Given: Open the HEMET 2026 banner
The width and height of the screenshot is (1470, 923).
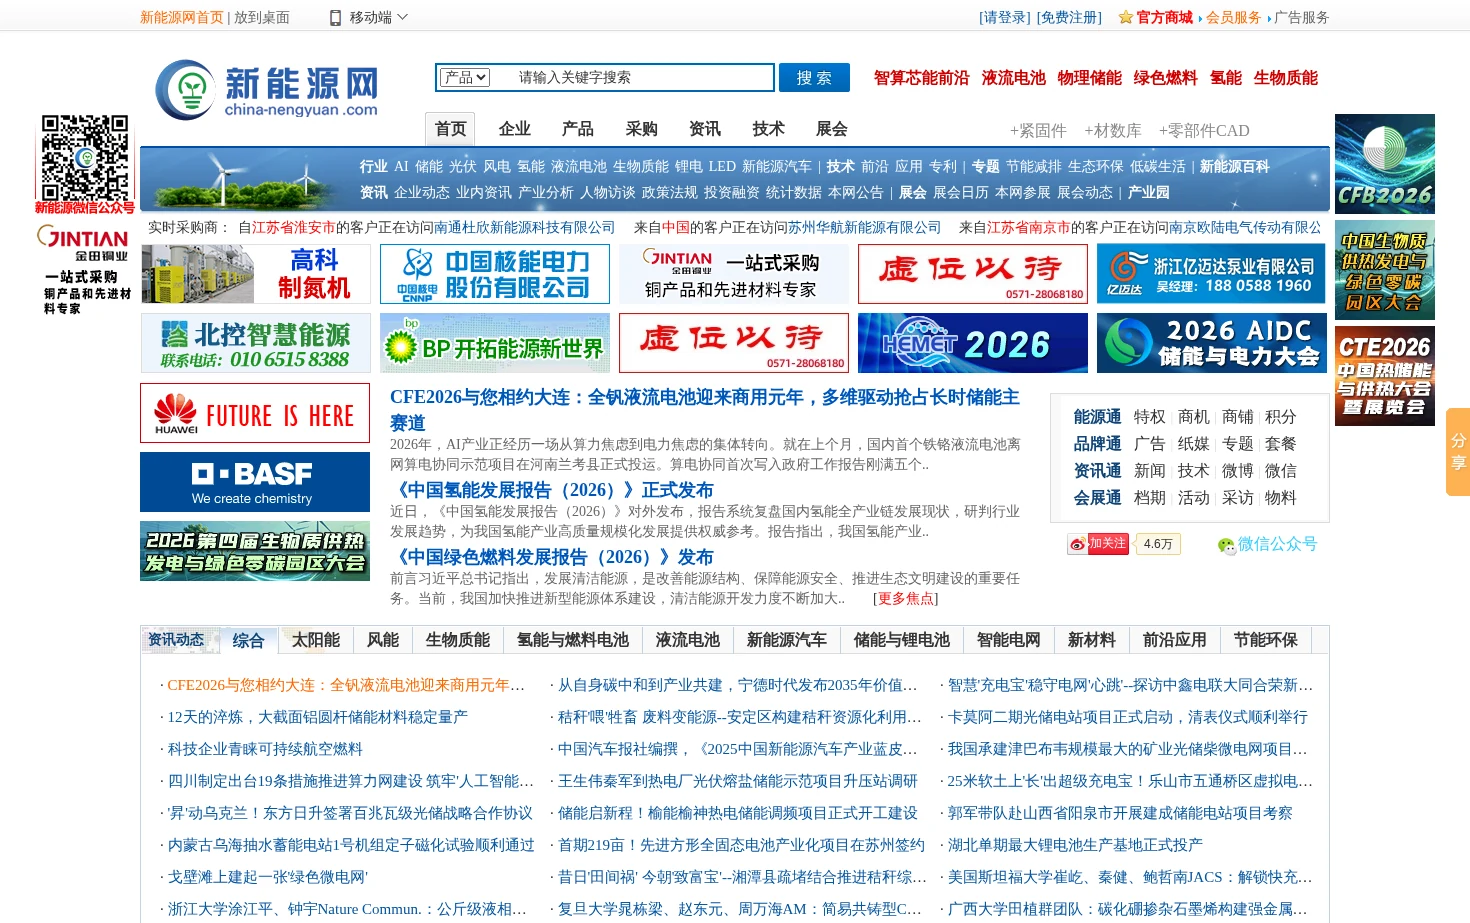Looking at the screenshot, I should (973, 343).
